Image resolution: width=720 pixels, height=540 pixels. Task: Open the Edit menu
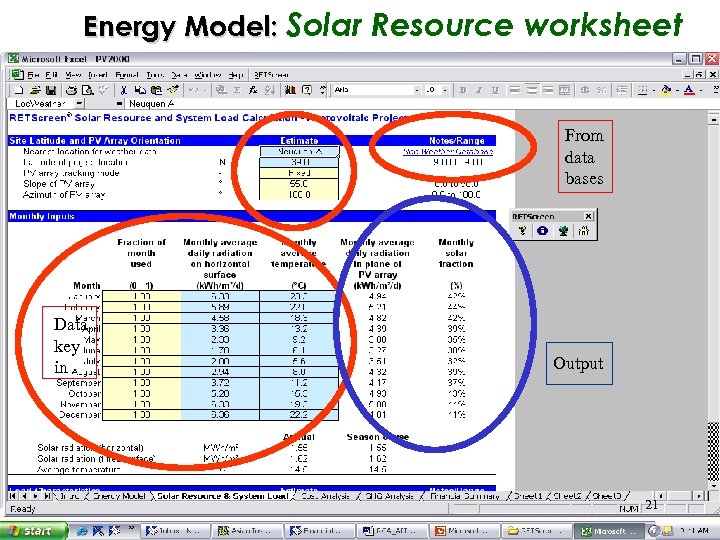(x=51, y=75)
